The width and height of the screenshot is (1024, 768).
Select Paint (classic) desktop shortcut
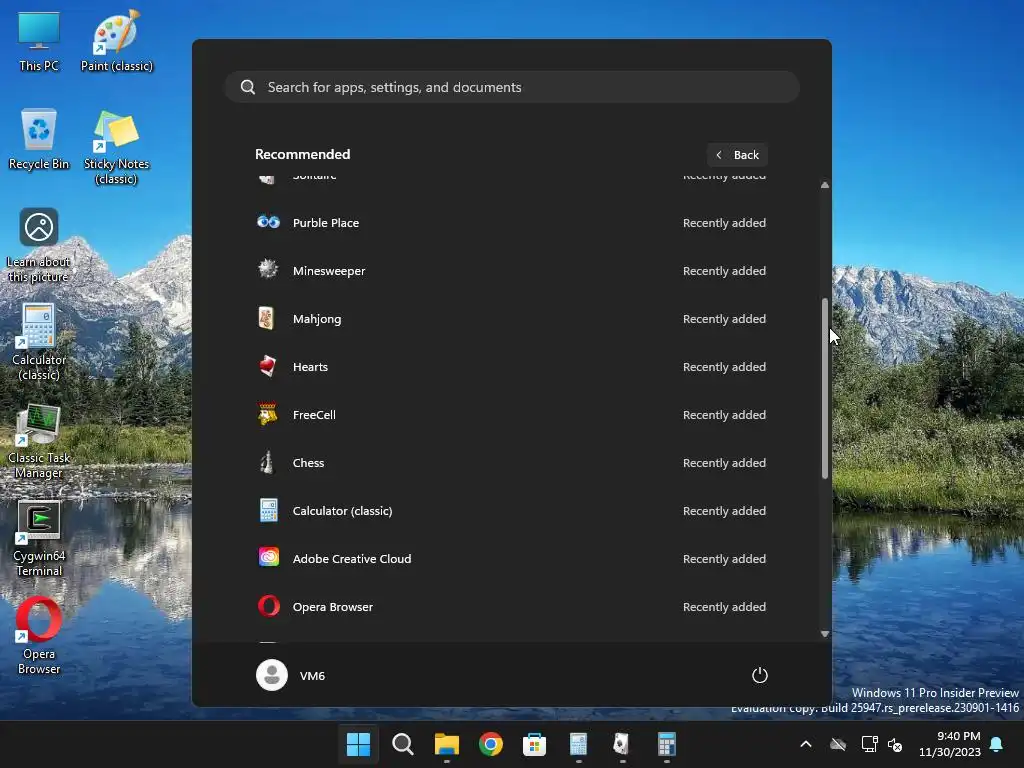116,41
